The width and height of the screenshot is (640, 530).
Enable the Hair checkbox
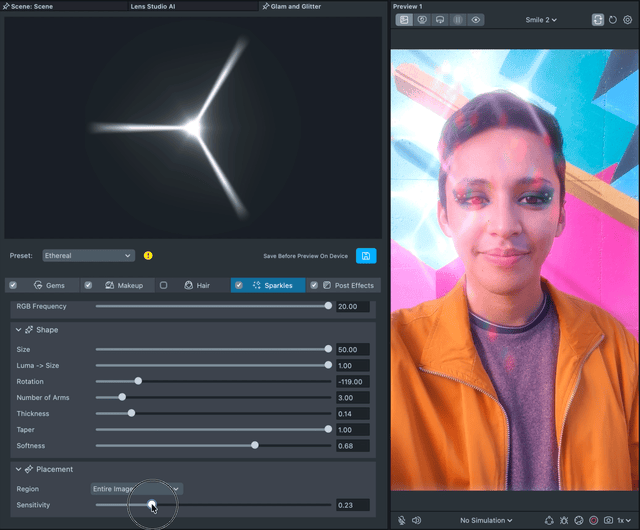[x=164, y=285]
